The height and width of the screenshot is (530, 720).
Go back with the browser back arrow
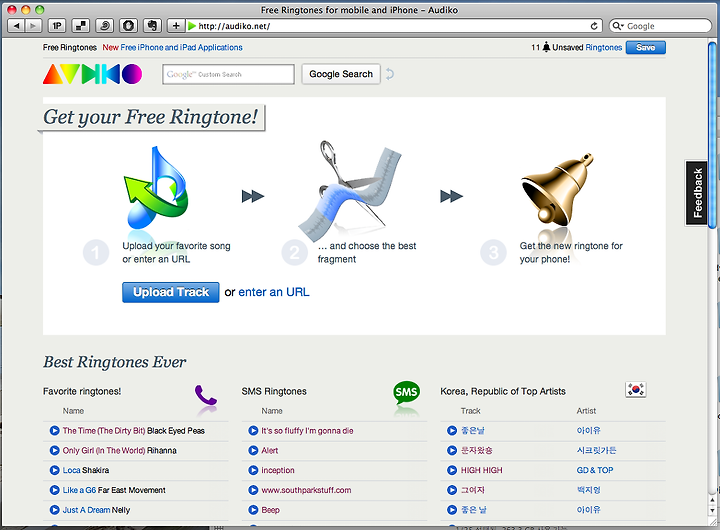[17, 26]
